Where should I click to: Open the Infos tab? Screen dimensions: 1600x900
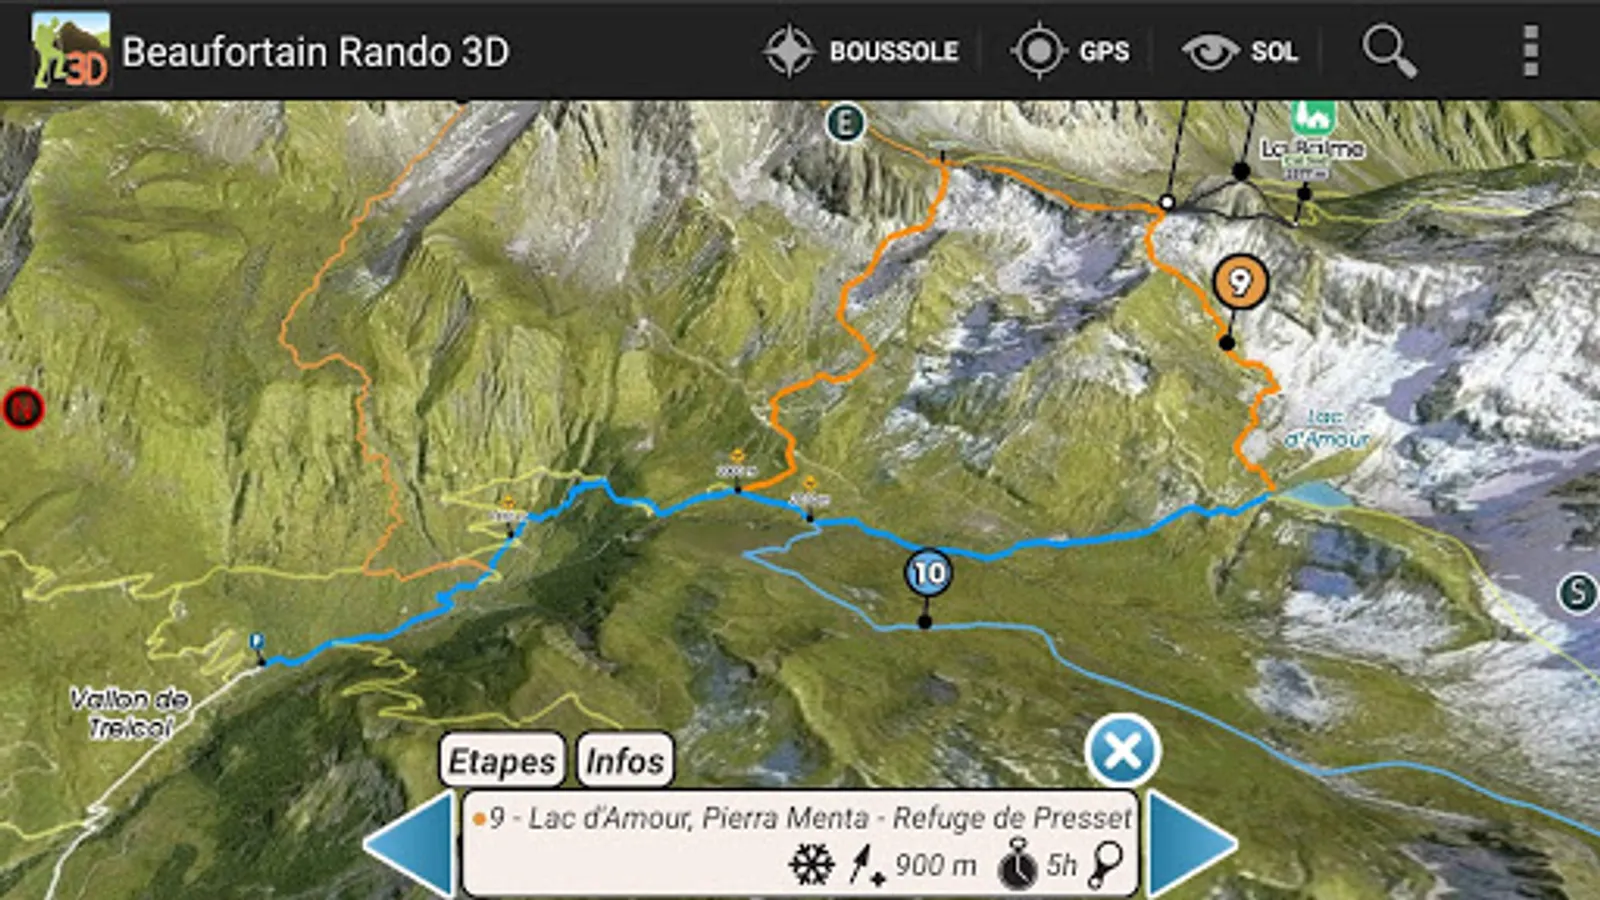tap(625, 760)
